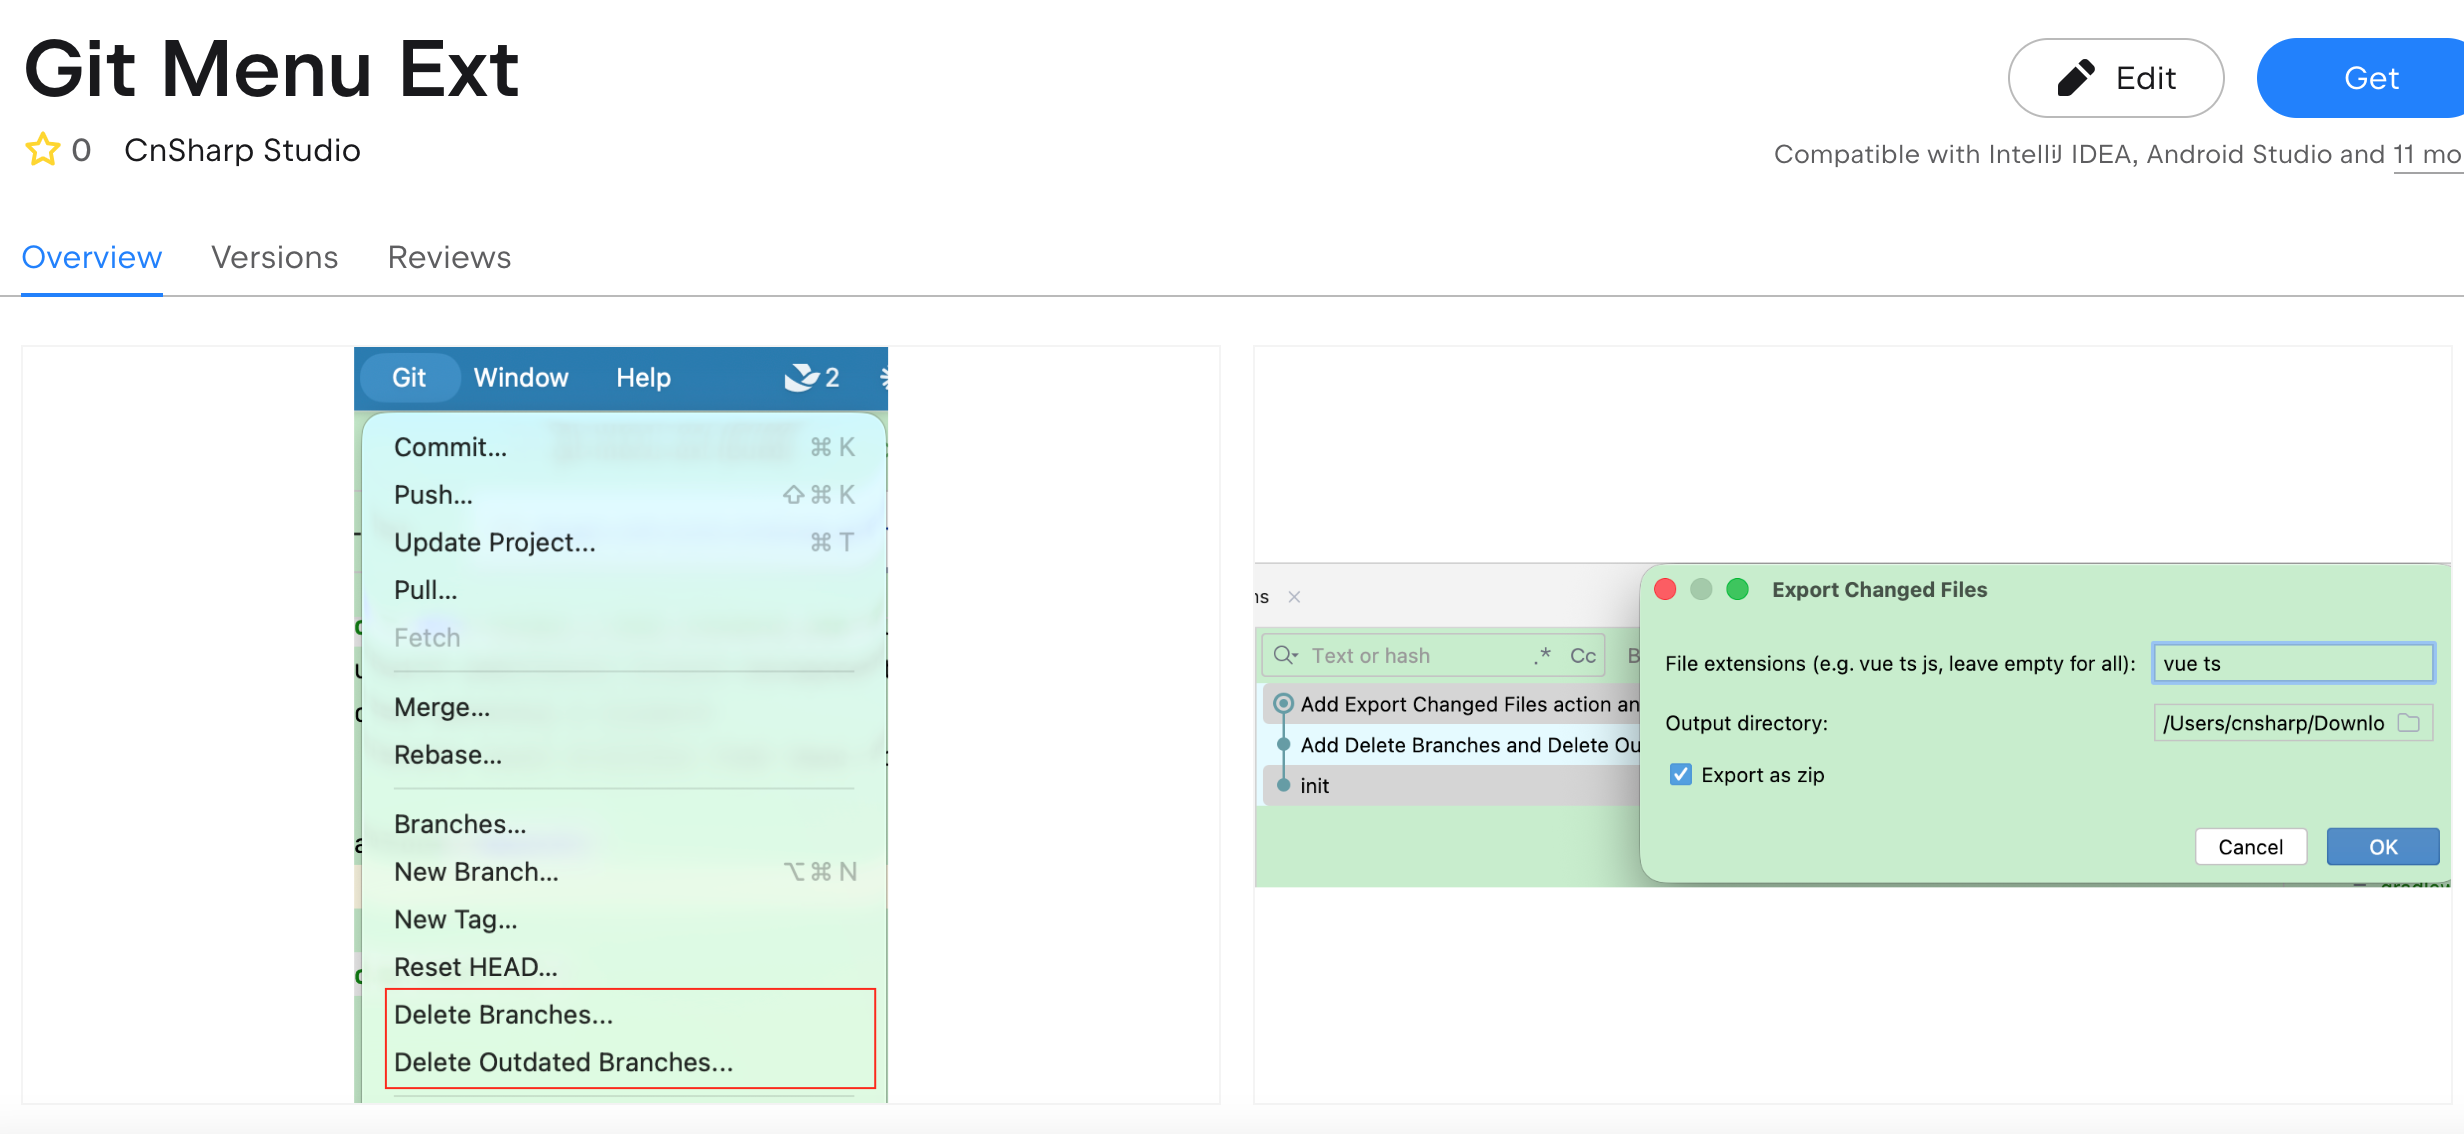Click the 'Git Menu Ext' plugin title
This screenshot has height=1134, width=2464.
272,69
